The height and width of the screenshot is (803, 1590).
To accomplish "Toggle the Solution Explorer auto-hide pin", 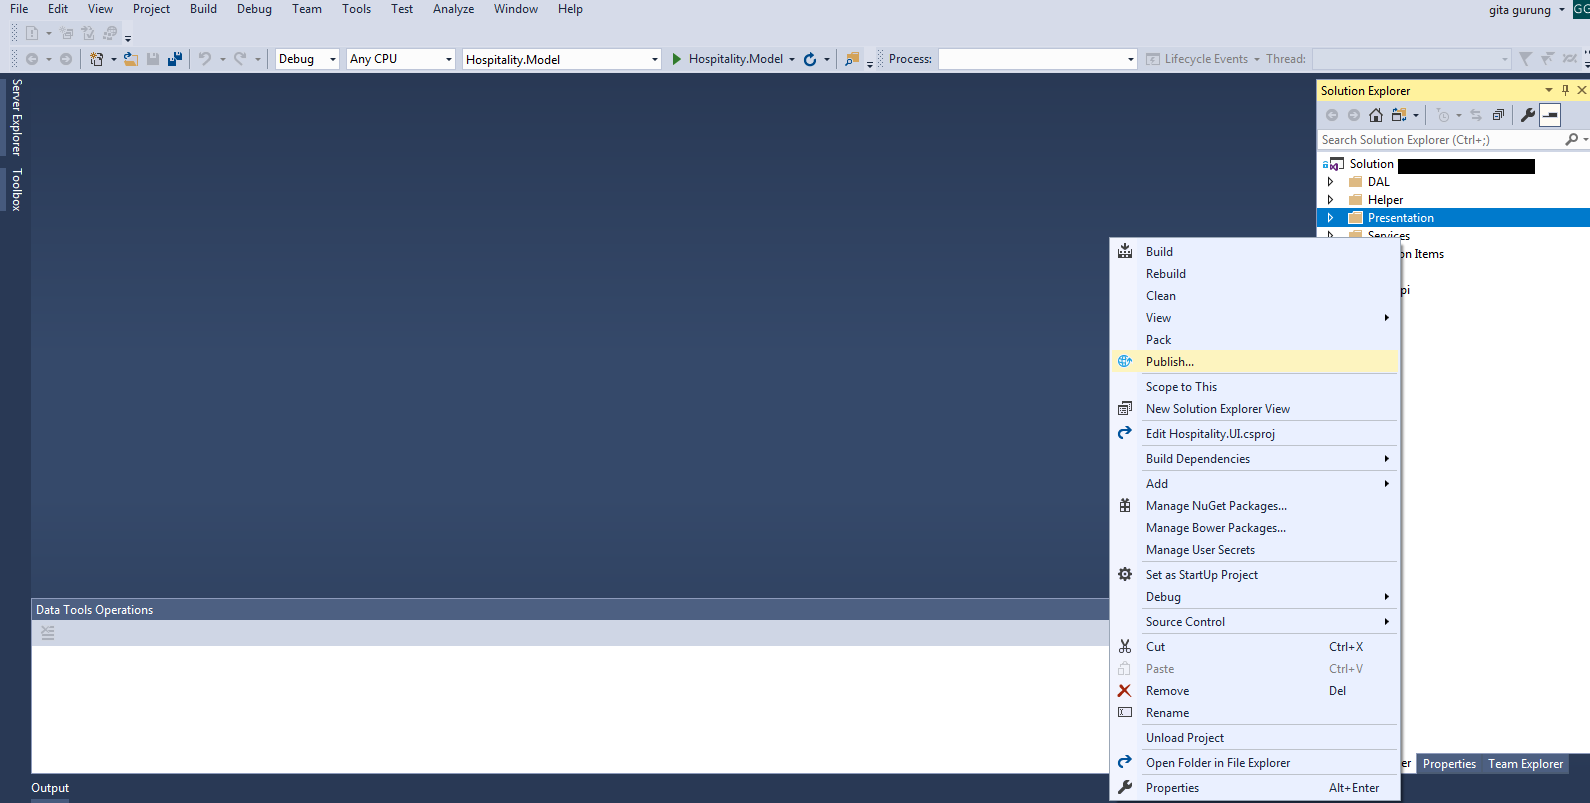I will point(1565,90).
